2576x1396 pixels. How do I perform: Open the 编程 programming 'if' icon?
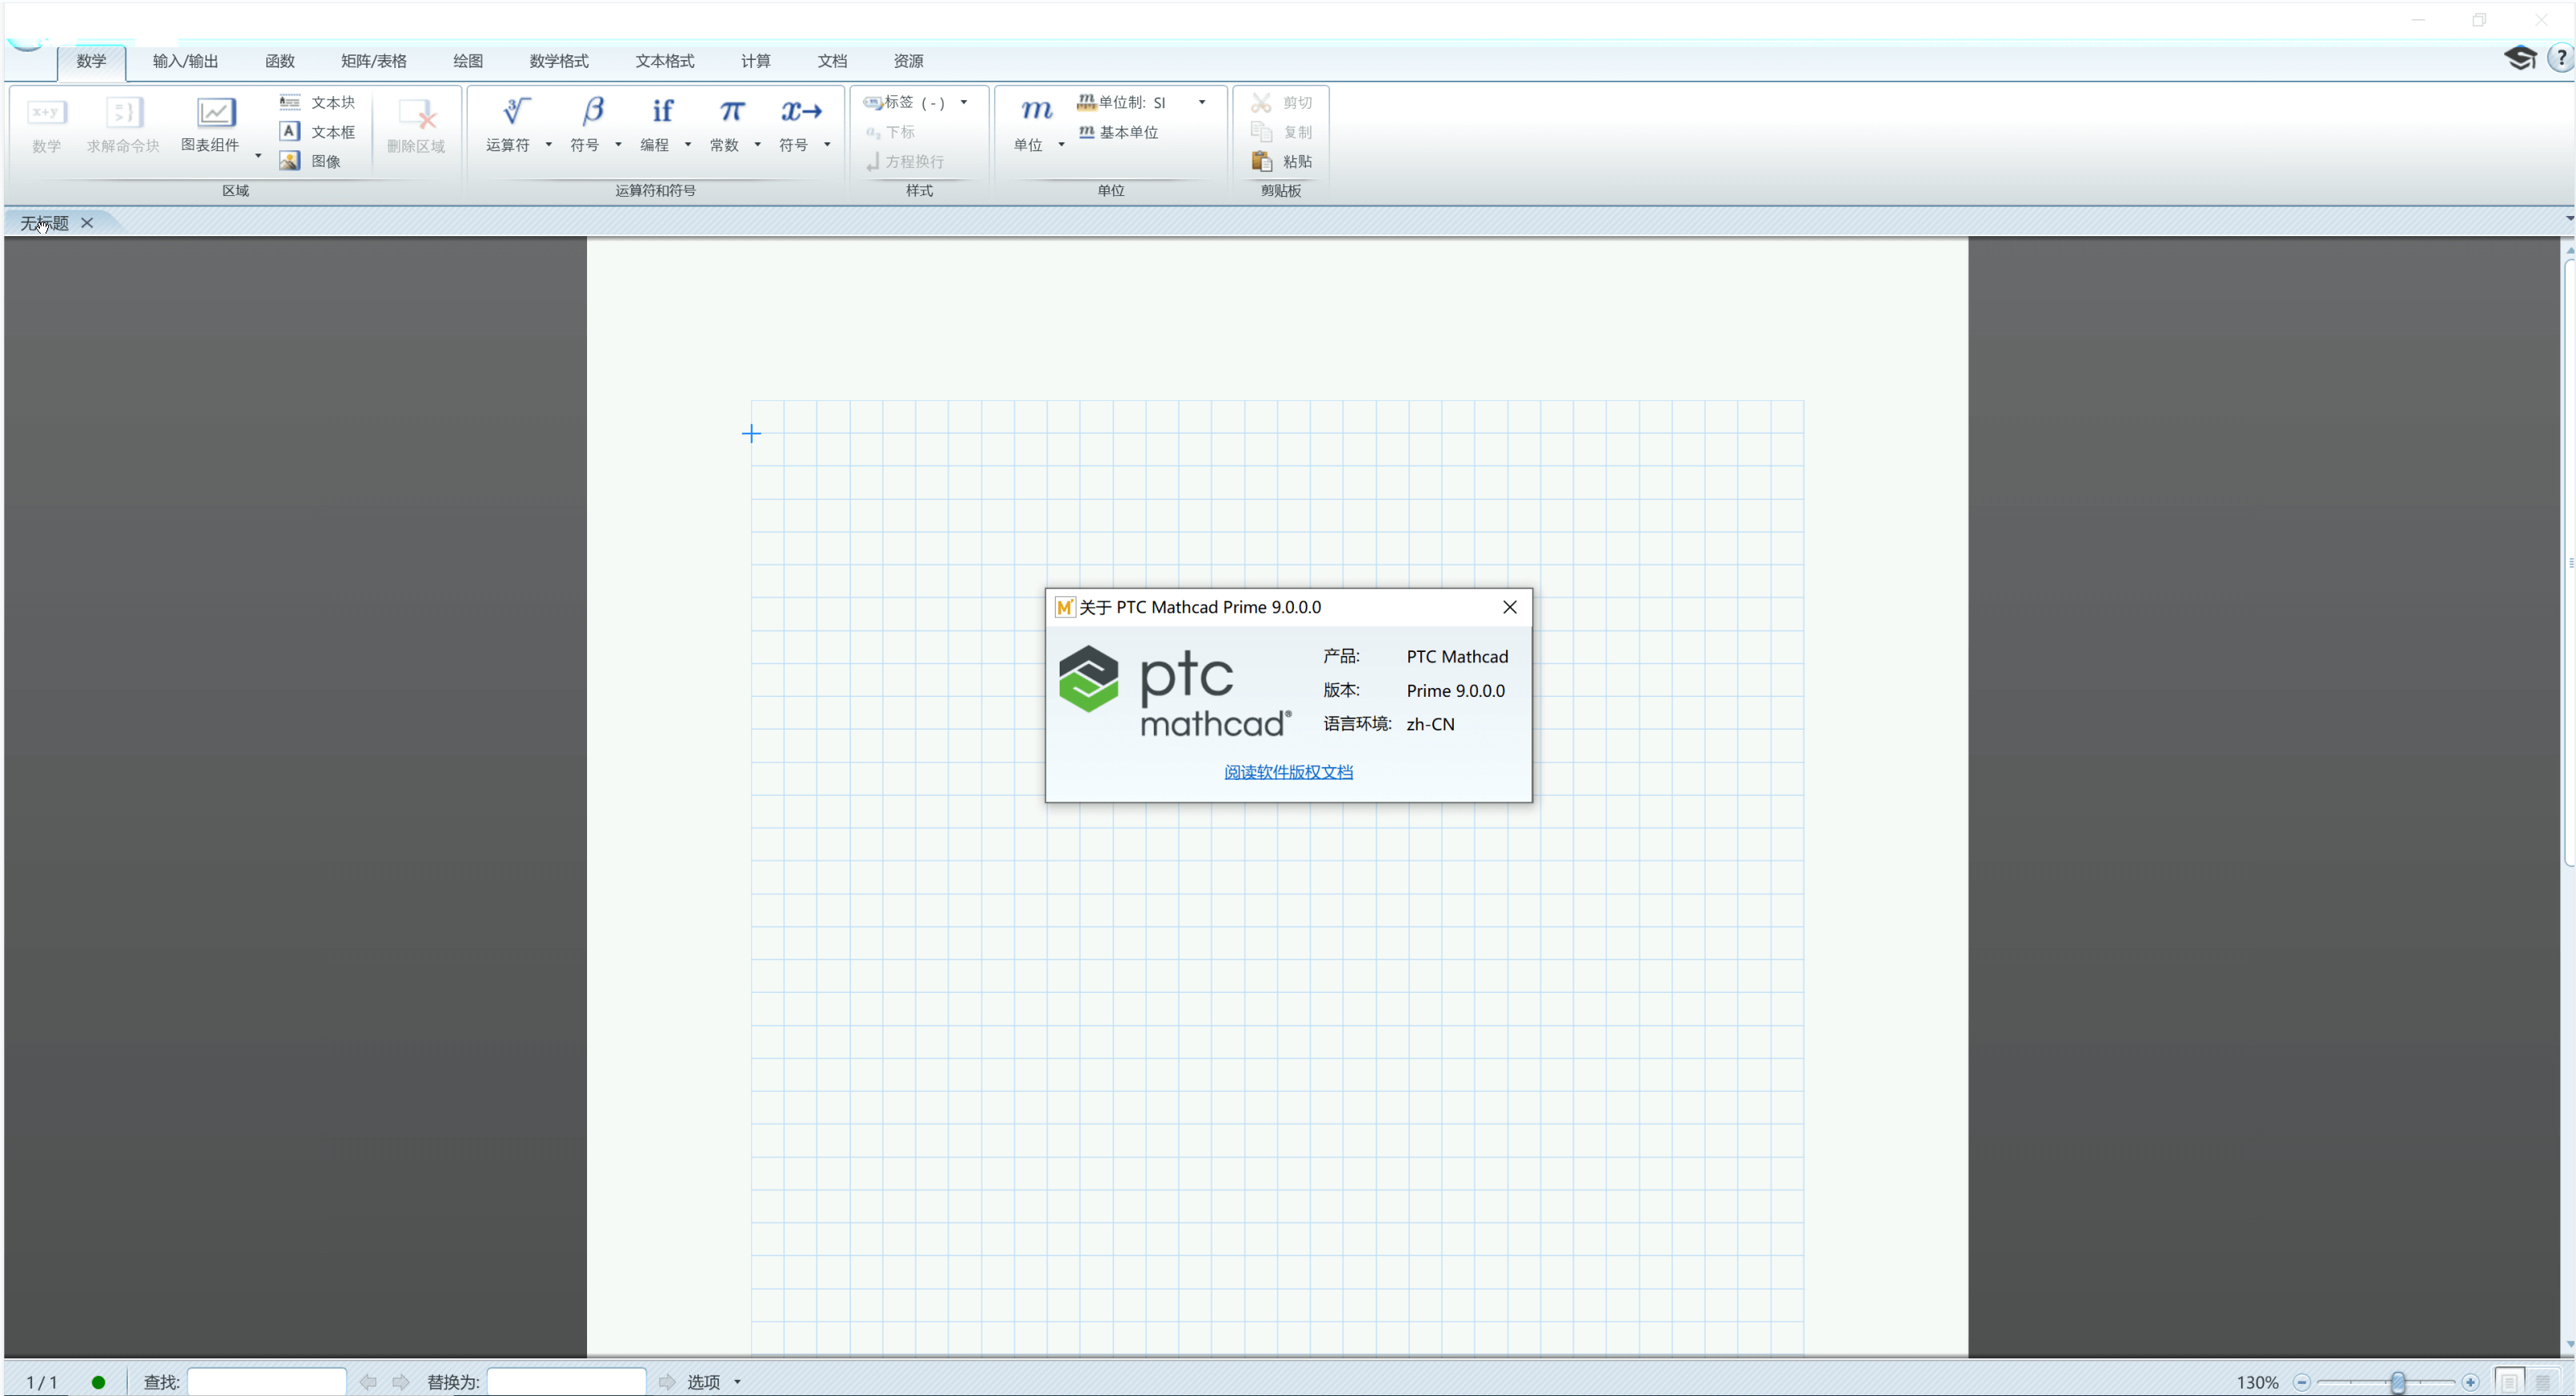[662, 112]
